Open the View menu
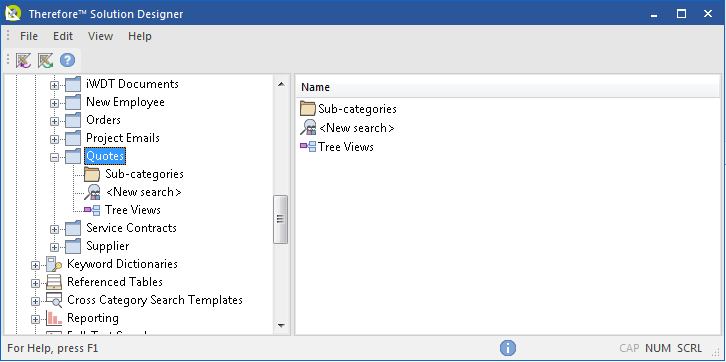Image resolution: width=726 pixels, height=362 pixels. (100, 36)
